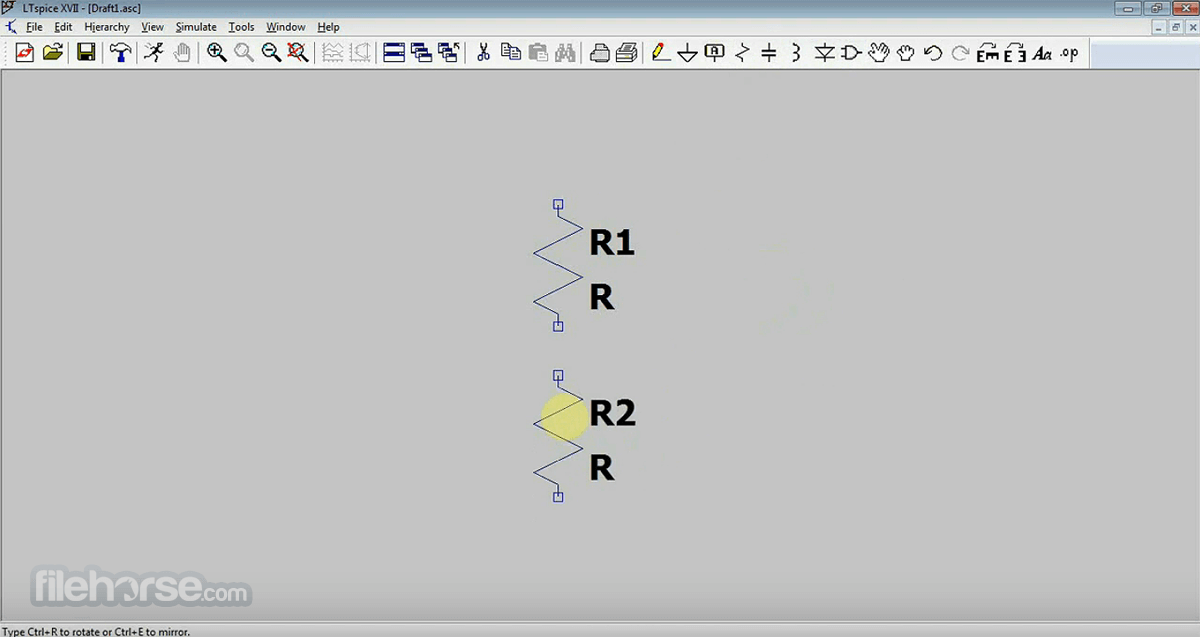Select the Zoom Out magnifier
This screenshot has height=637, width=1200.
click(x=271, y=53)
